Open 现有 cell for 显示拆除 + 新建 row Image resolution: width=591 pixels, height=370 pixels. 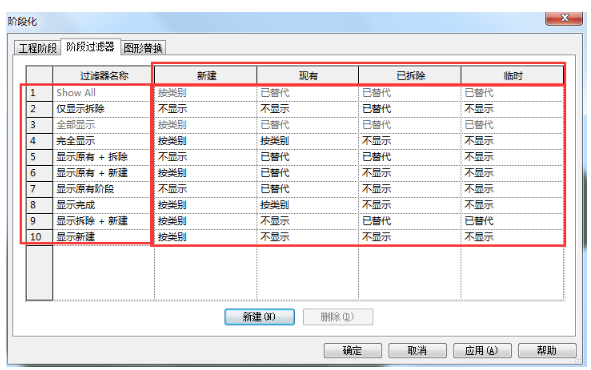point(308,221)
